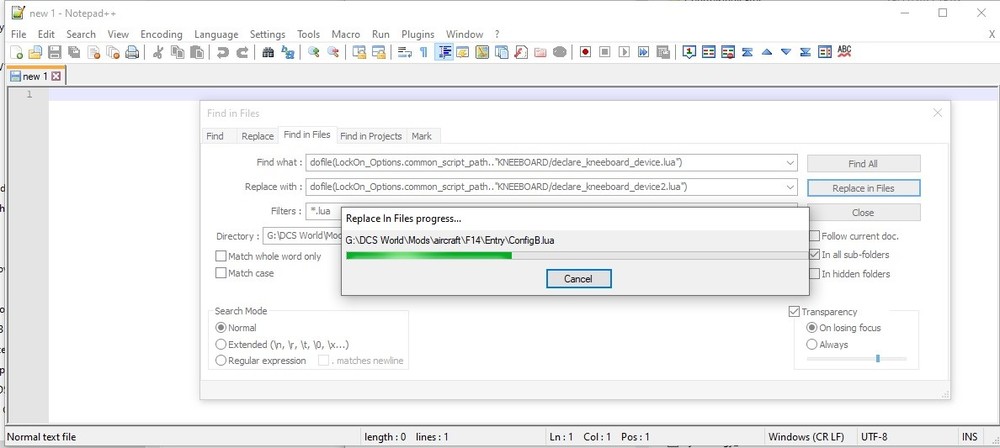The height and width of the screenshot is (448, 1000).
Task: Open the Language menu
Action: tap(216, 34)
